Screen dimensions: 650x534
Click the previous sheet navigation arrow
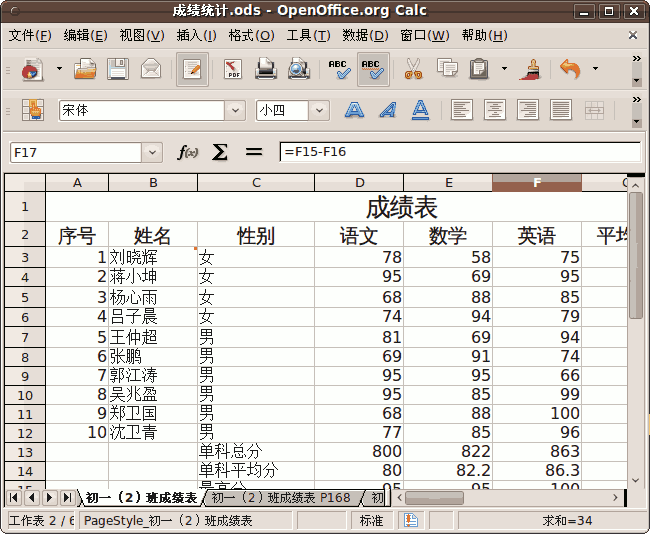click(x=32, y=498)
